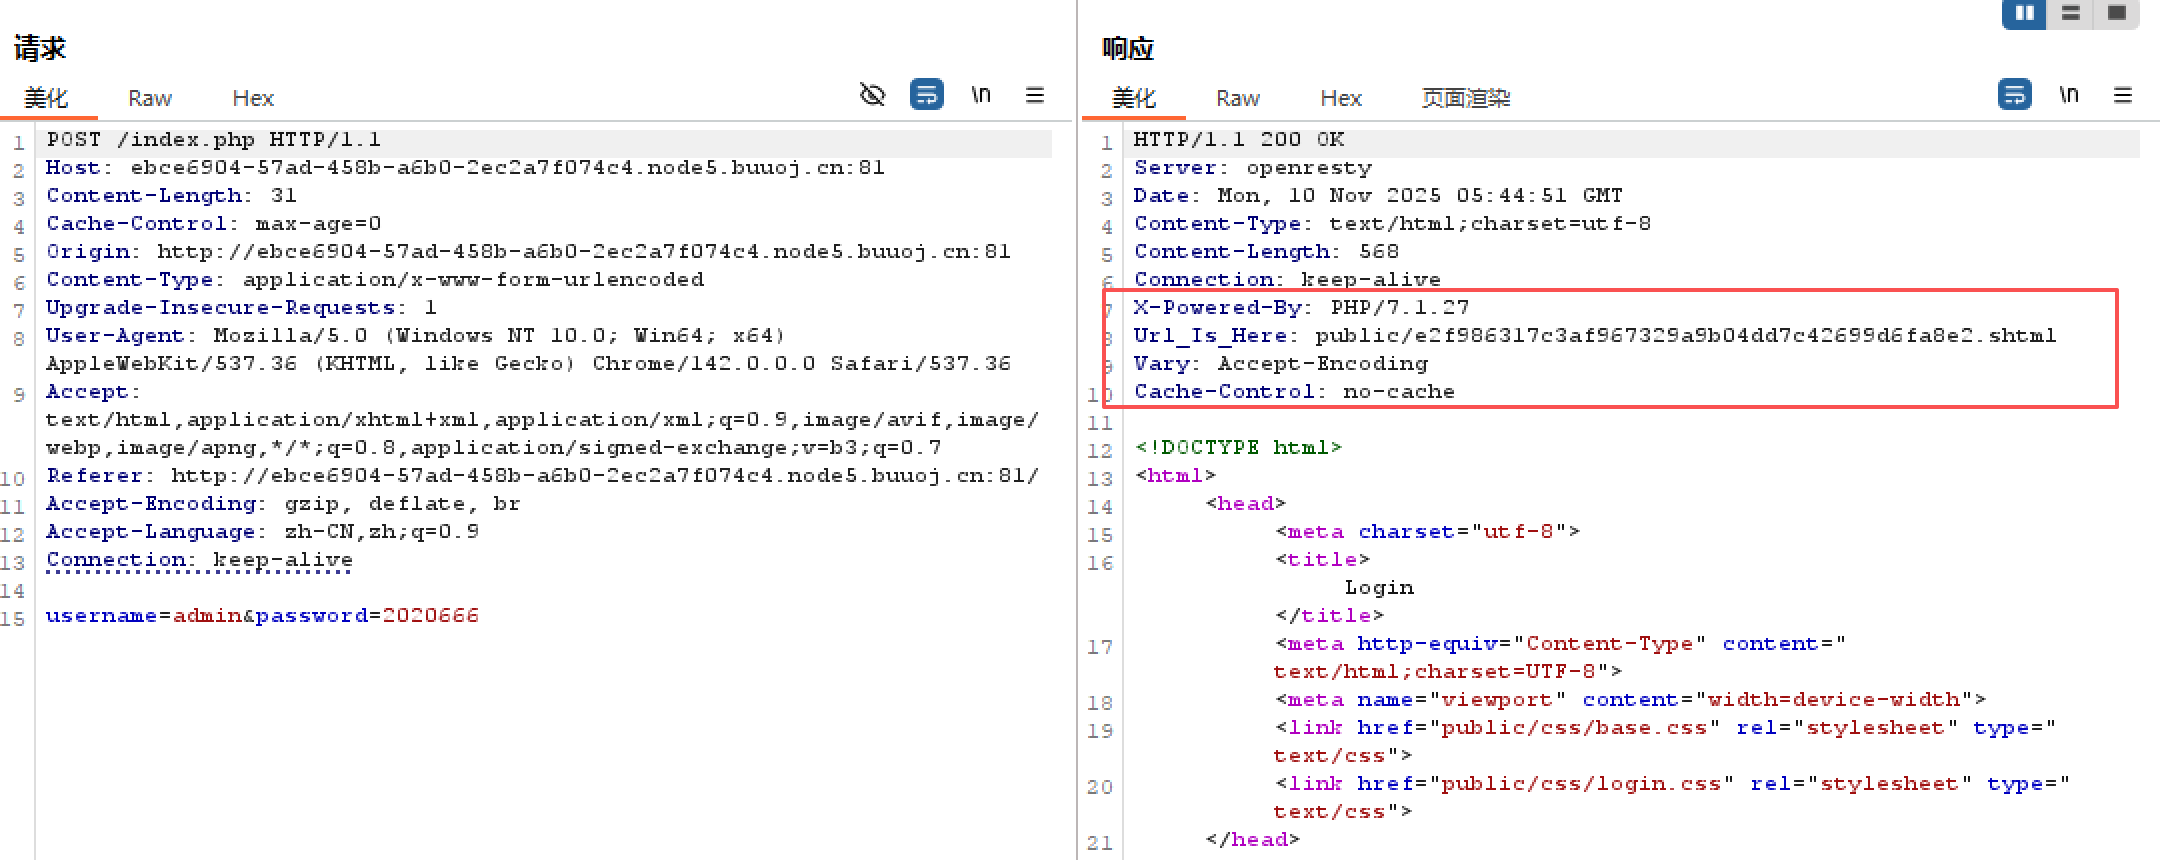Open the 页面渲染 render tab
This screenshot has width=2162, height=860.
1466,98
